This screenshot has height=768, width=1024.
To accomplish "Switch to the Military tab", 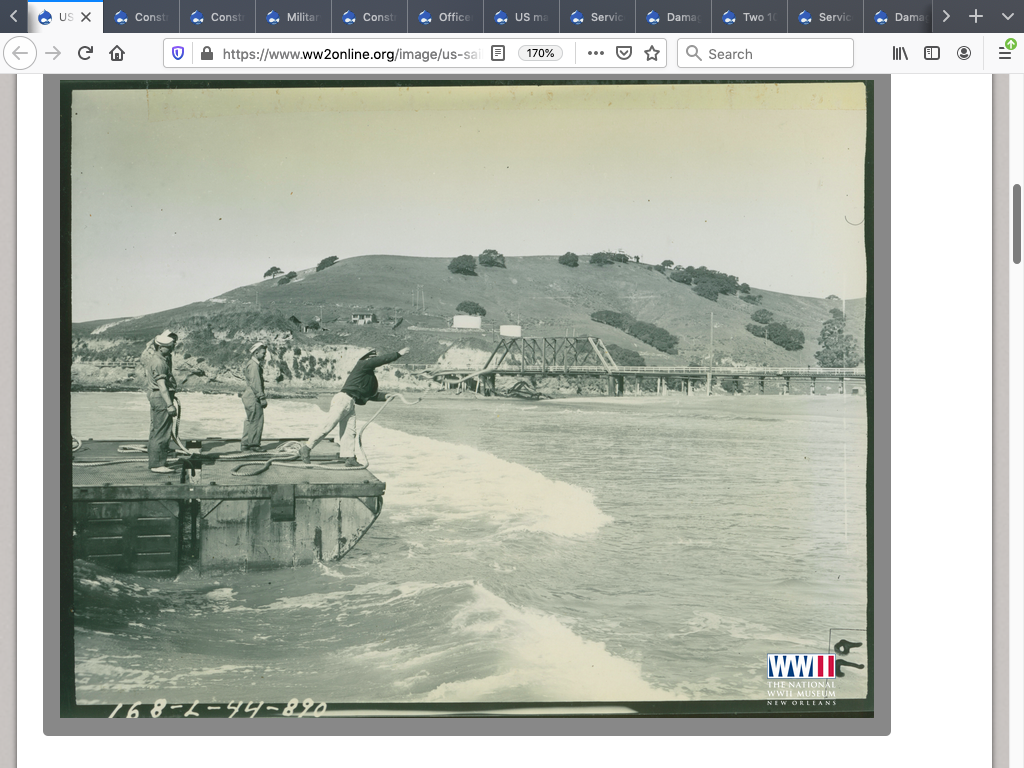I will 294,17.
